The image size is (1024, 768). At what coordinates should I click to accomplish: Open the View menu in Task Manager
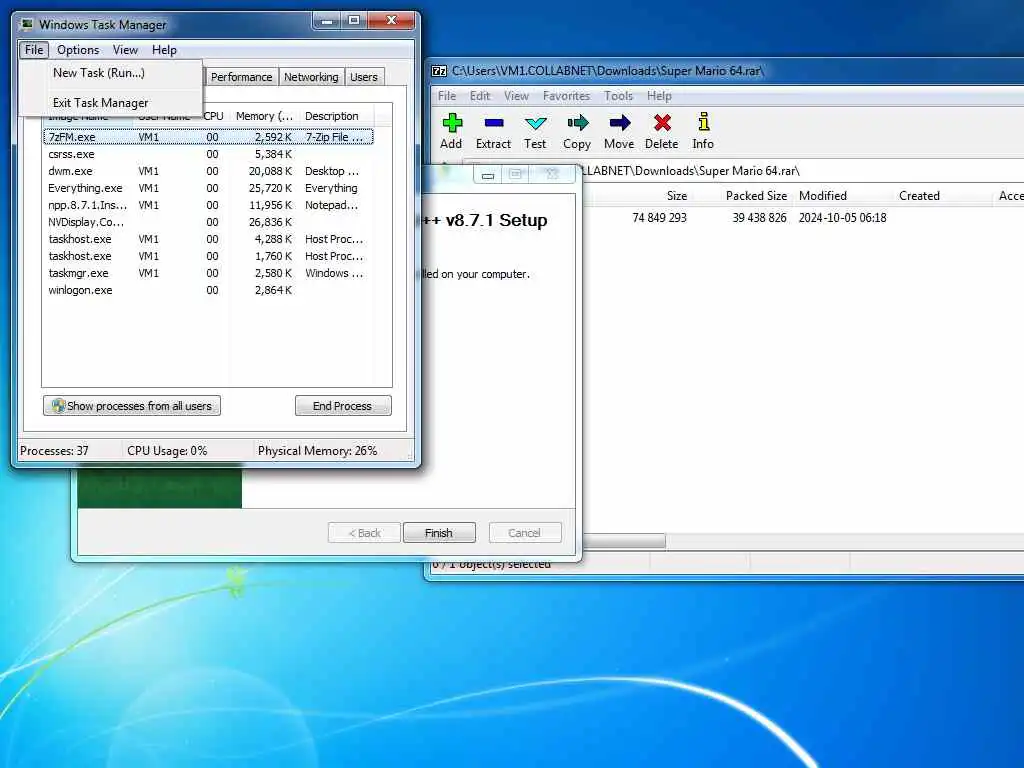click(x=125, y=50)
